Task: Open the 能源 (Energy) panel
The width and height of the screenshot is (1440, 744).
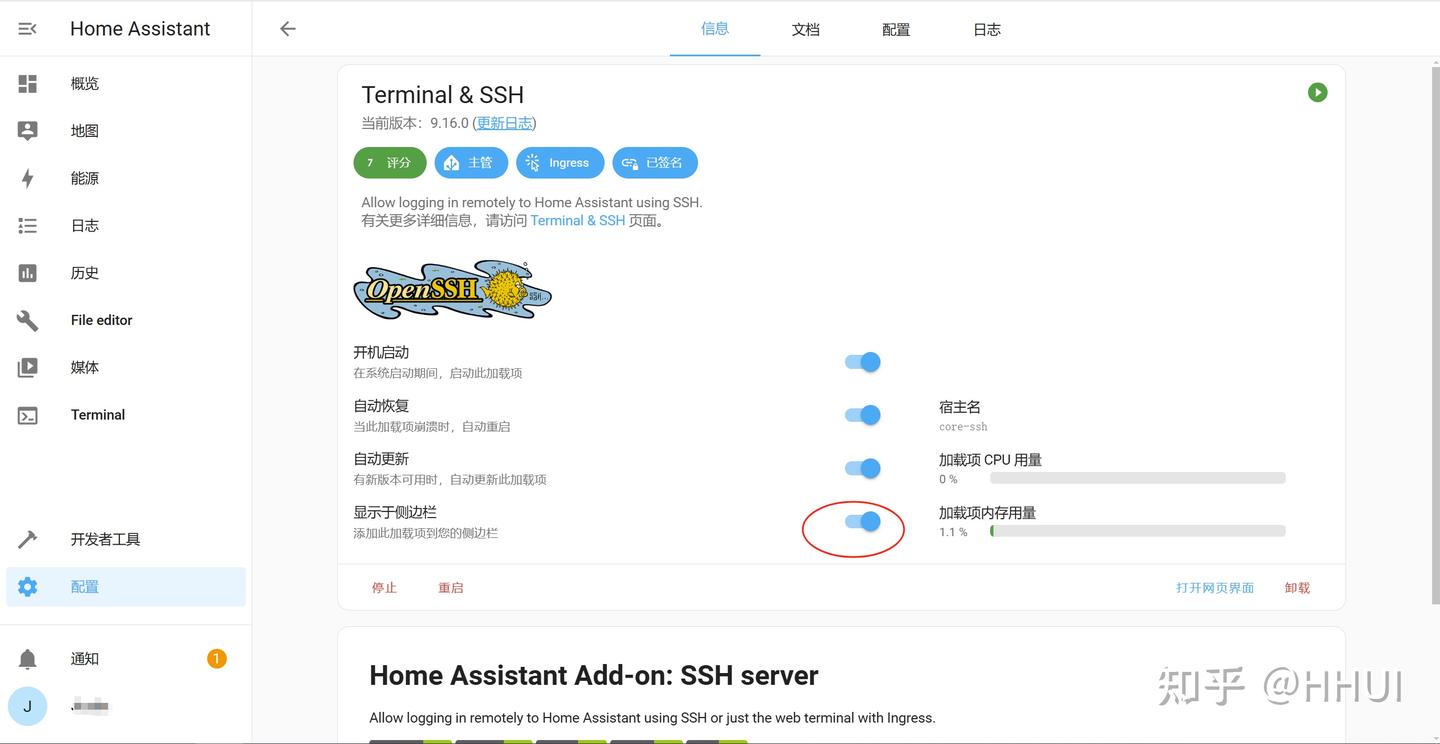Action: pyautogui.click(x=84, y=178)
